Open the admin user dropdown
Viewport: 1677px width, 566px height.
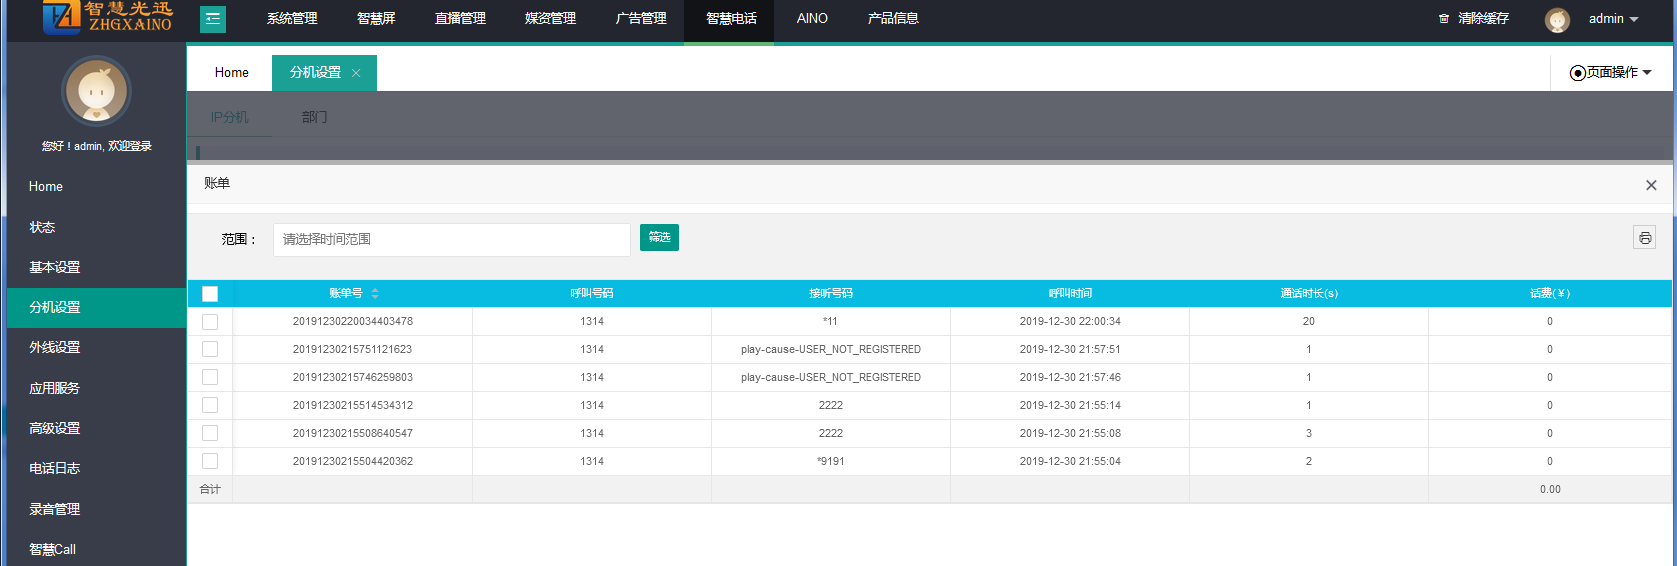click(x=1613, y=19)
